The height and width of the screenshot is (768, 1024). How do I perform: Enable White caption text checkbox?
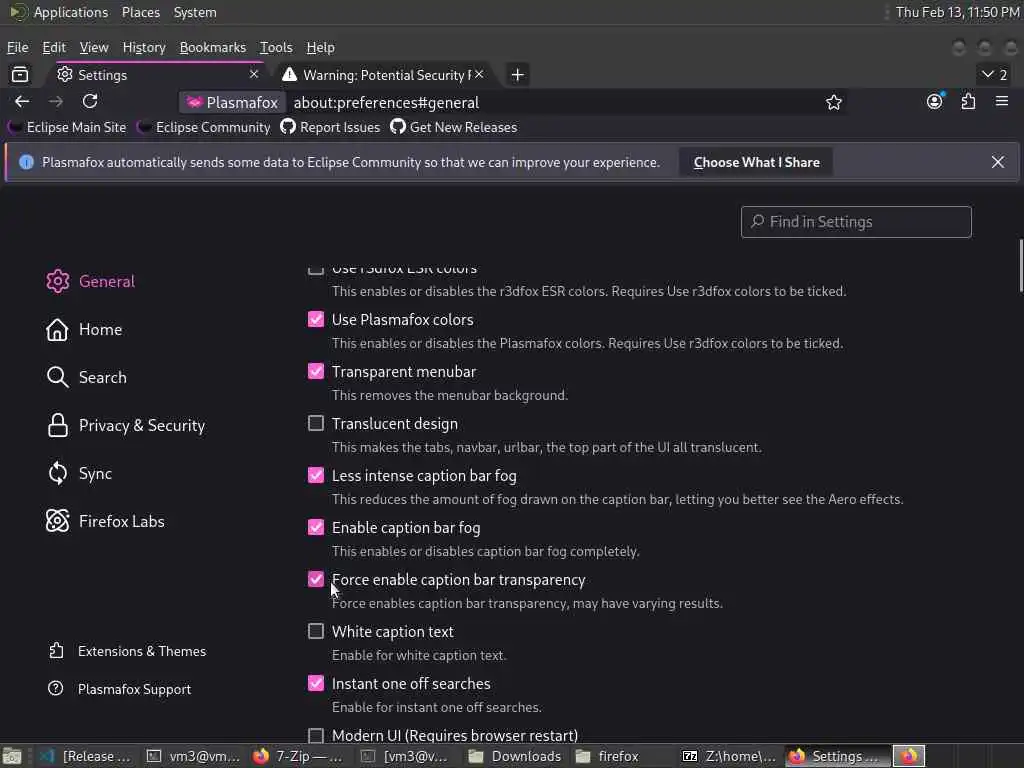pos(315,631)
